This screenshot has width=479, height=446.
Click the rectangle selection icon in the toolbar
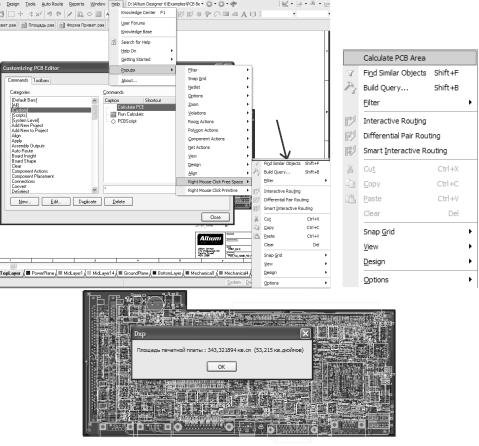pyautogui.click(x=11, y=14)
